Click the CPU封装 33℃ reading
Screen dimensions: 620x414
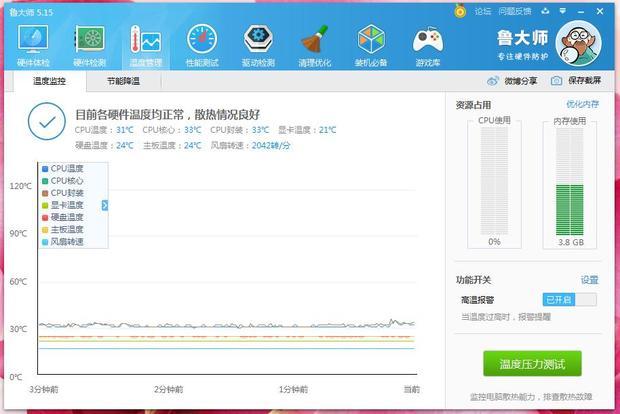(240, 130)
